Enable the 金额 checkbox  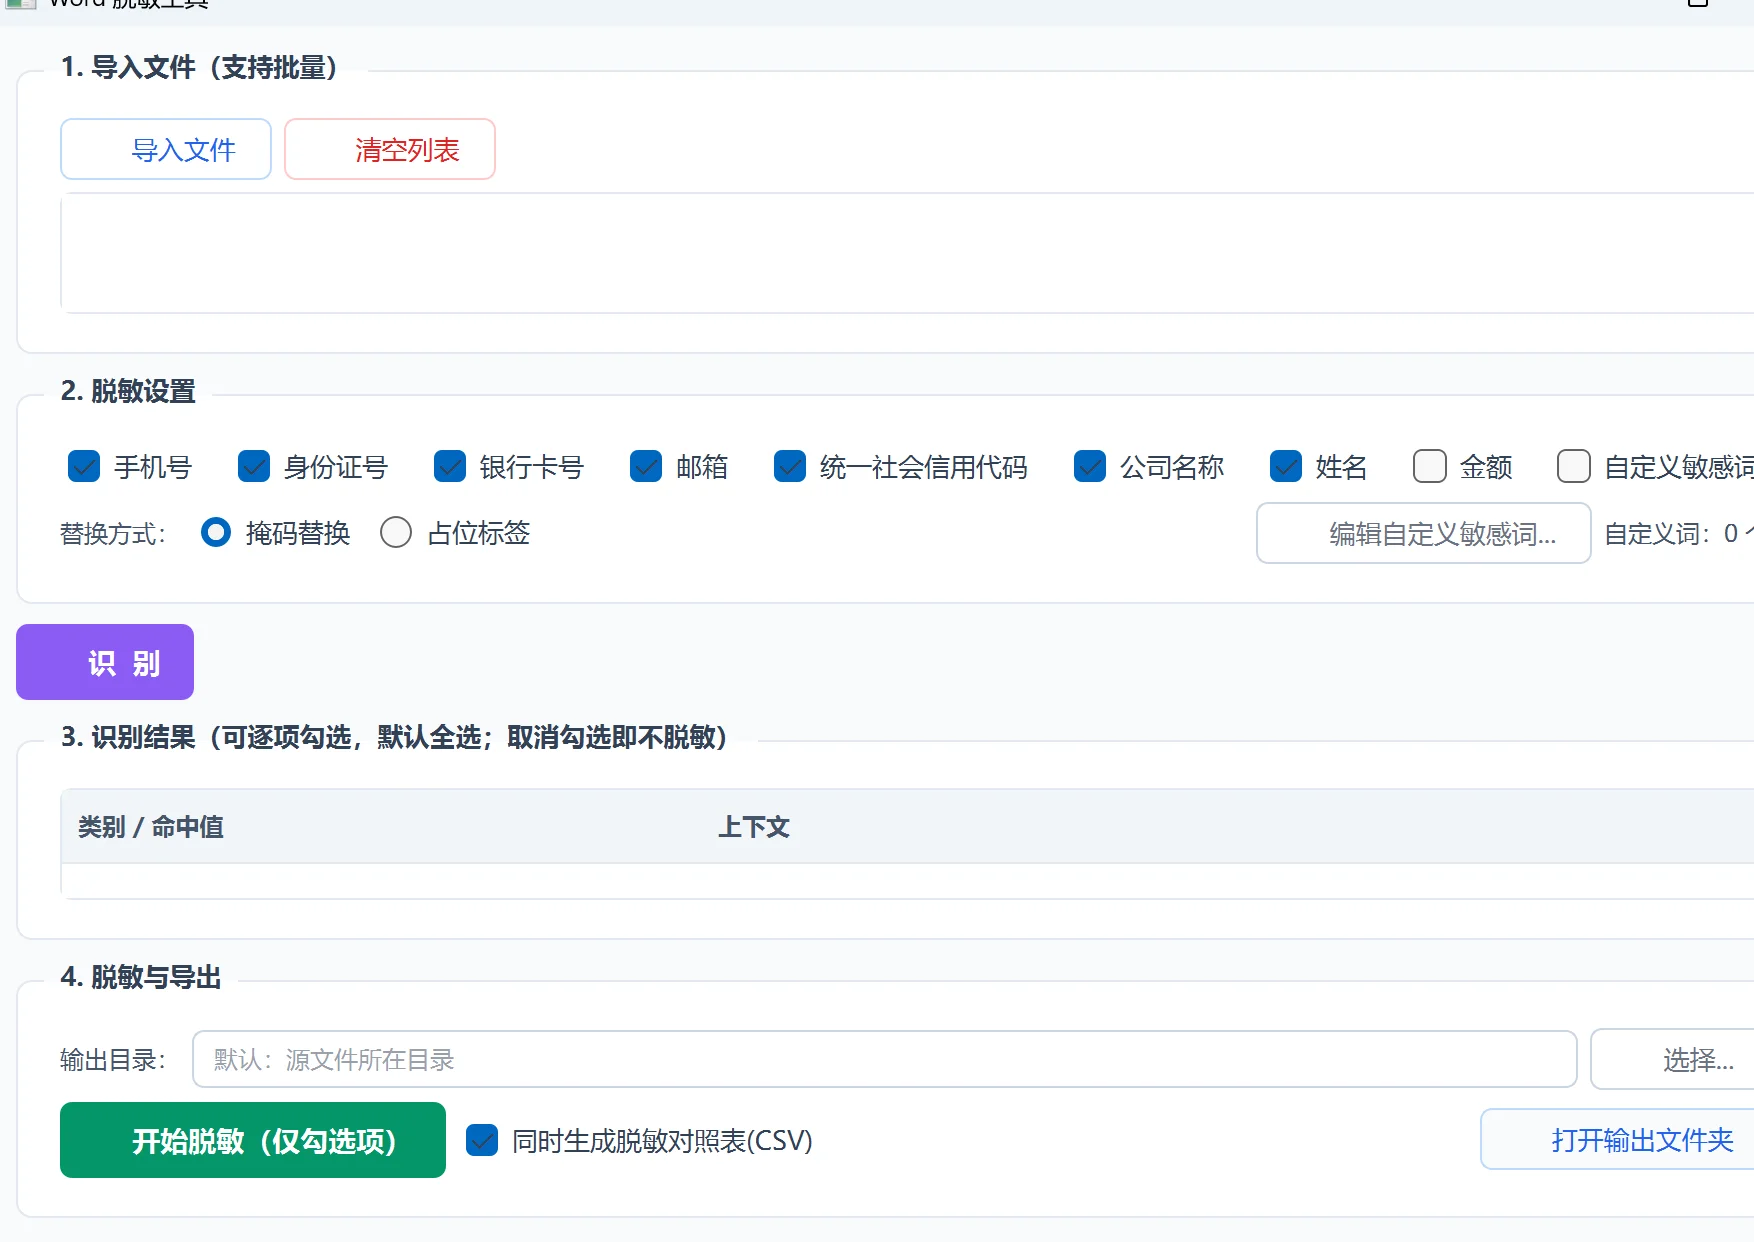point(1430,466)
